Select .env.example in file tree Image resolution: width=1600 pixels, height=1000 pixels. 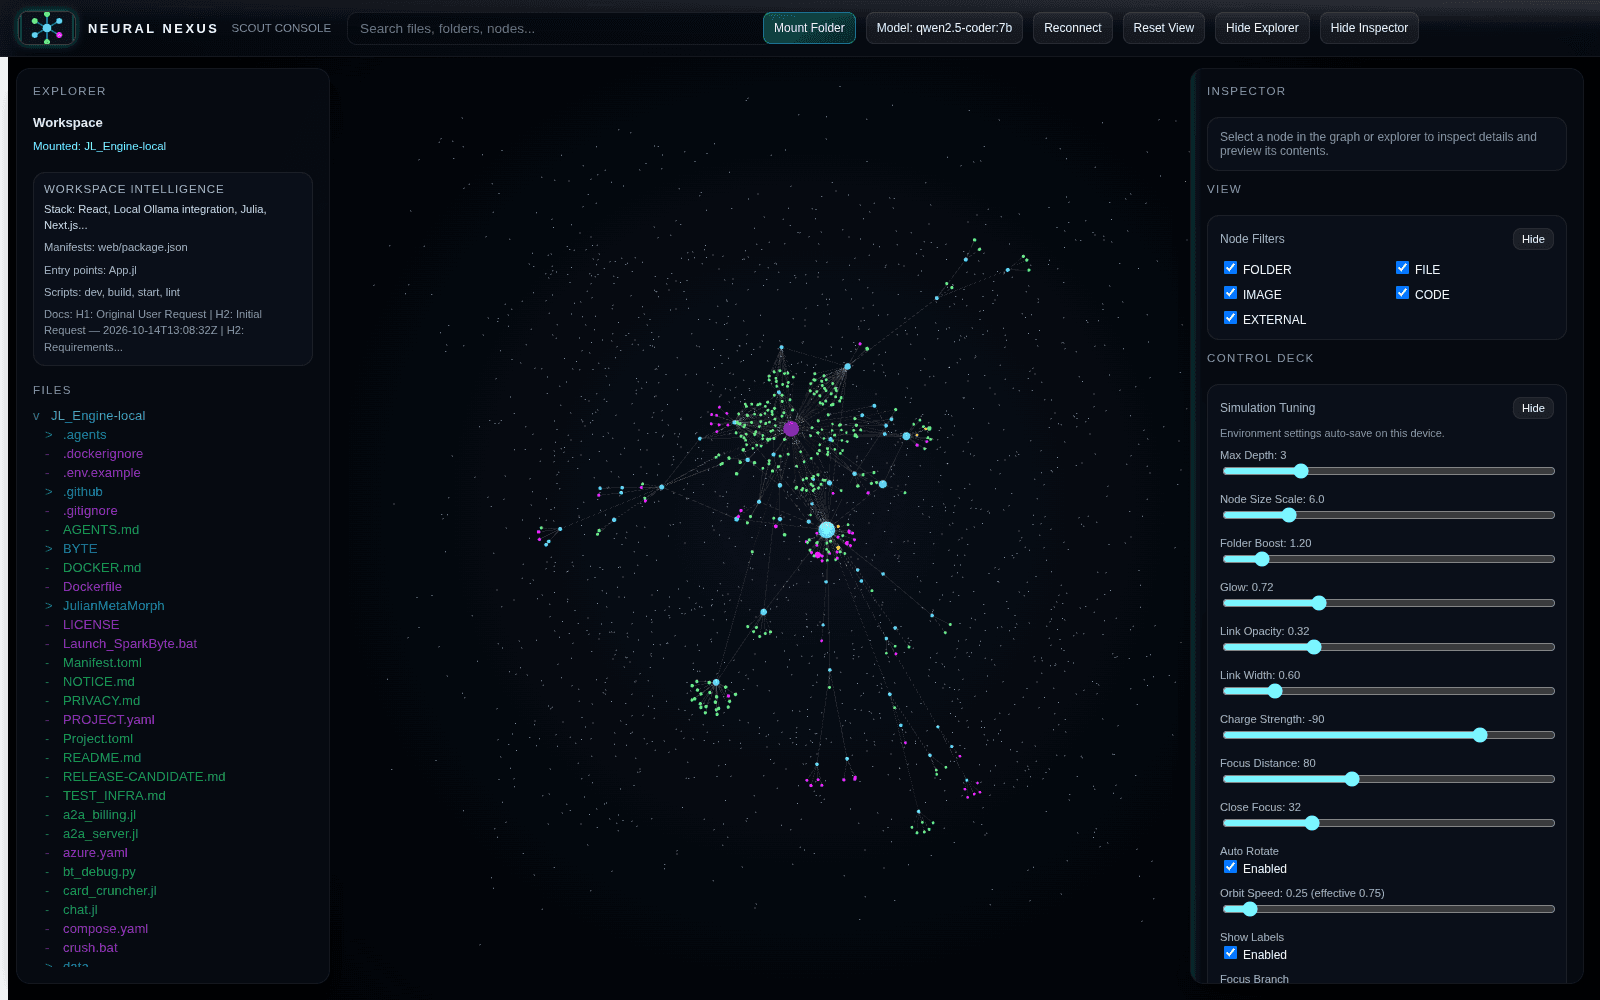(x=101, y=473)
